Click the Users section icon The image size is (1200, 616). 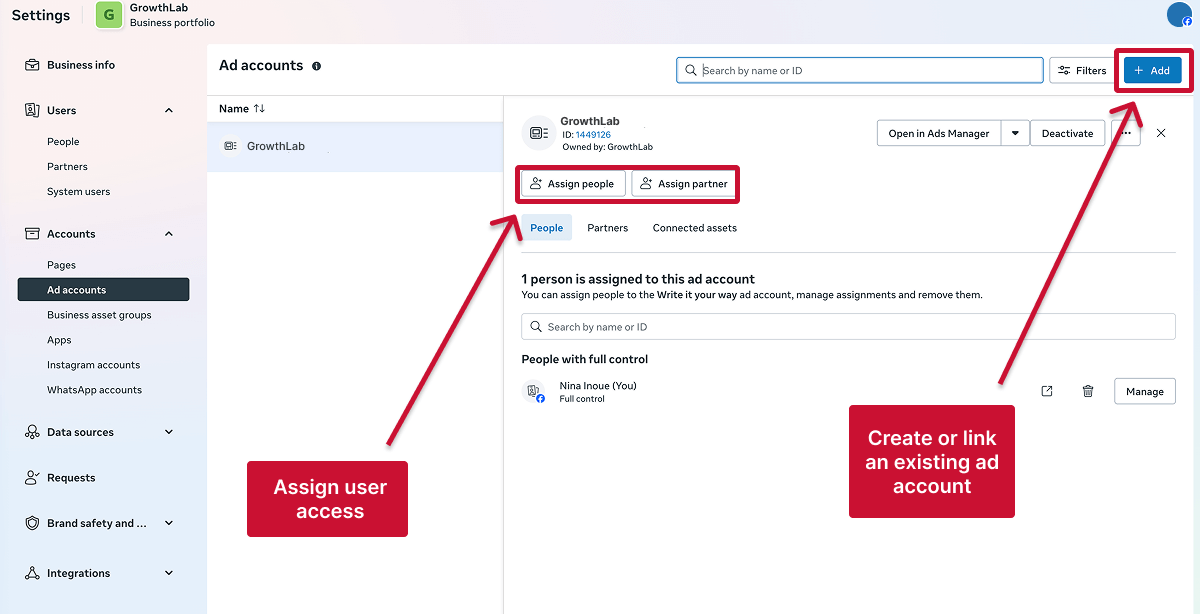point(32,110)
